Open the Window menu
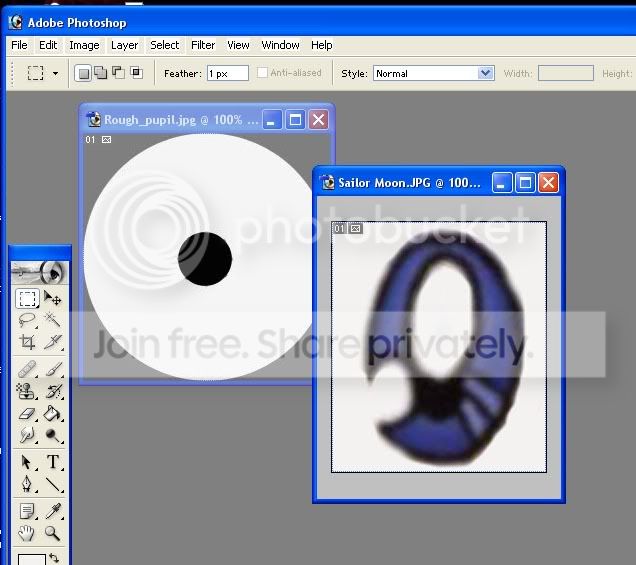 (x=280, y=45)
